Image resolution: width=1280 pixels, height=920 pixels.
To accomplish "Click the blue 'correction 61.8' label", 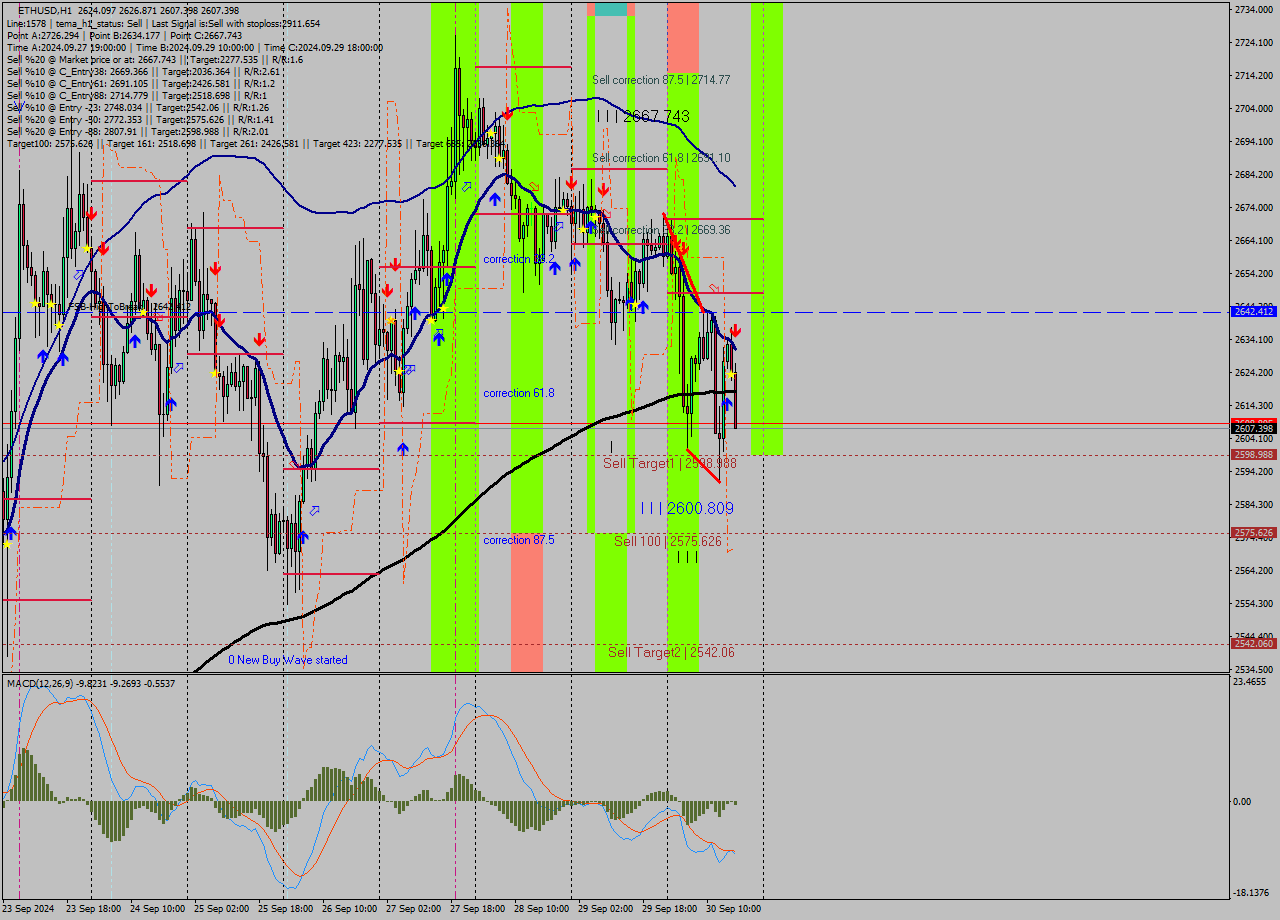I will click(519, 393).
